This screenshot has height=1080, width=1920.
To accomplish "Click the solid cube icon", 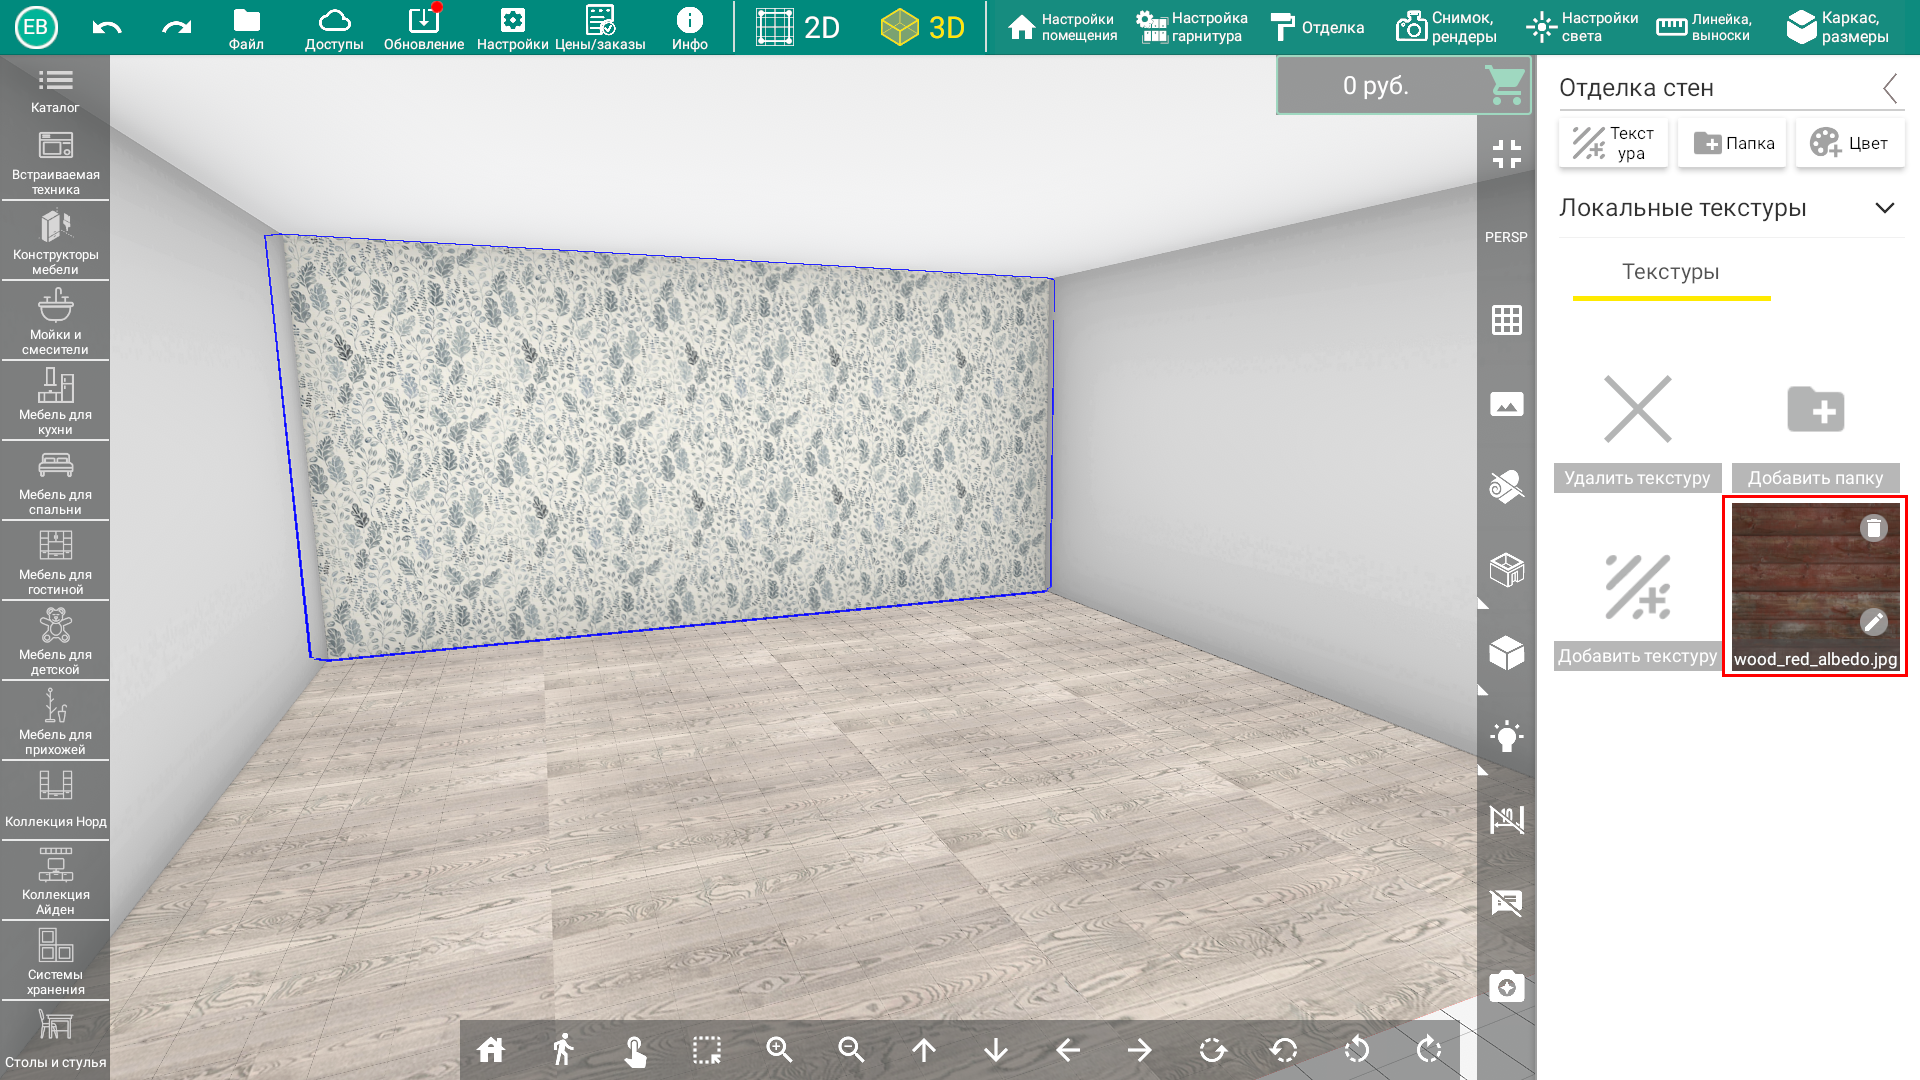I will point(1506,653).
